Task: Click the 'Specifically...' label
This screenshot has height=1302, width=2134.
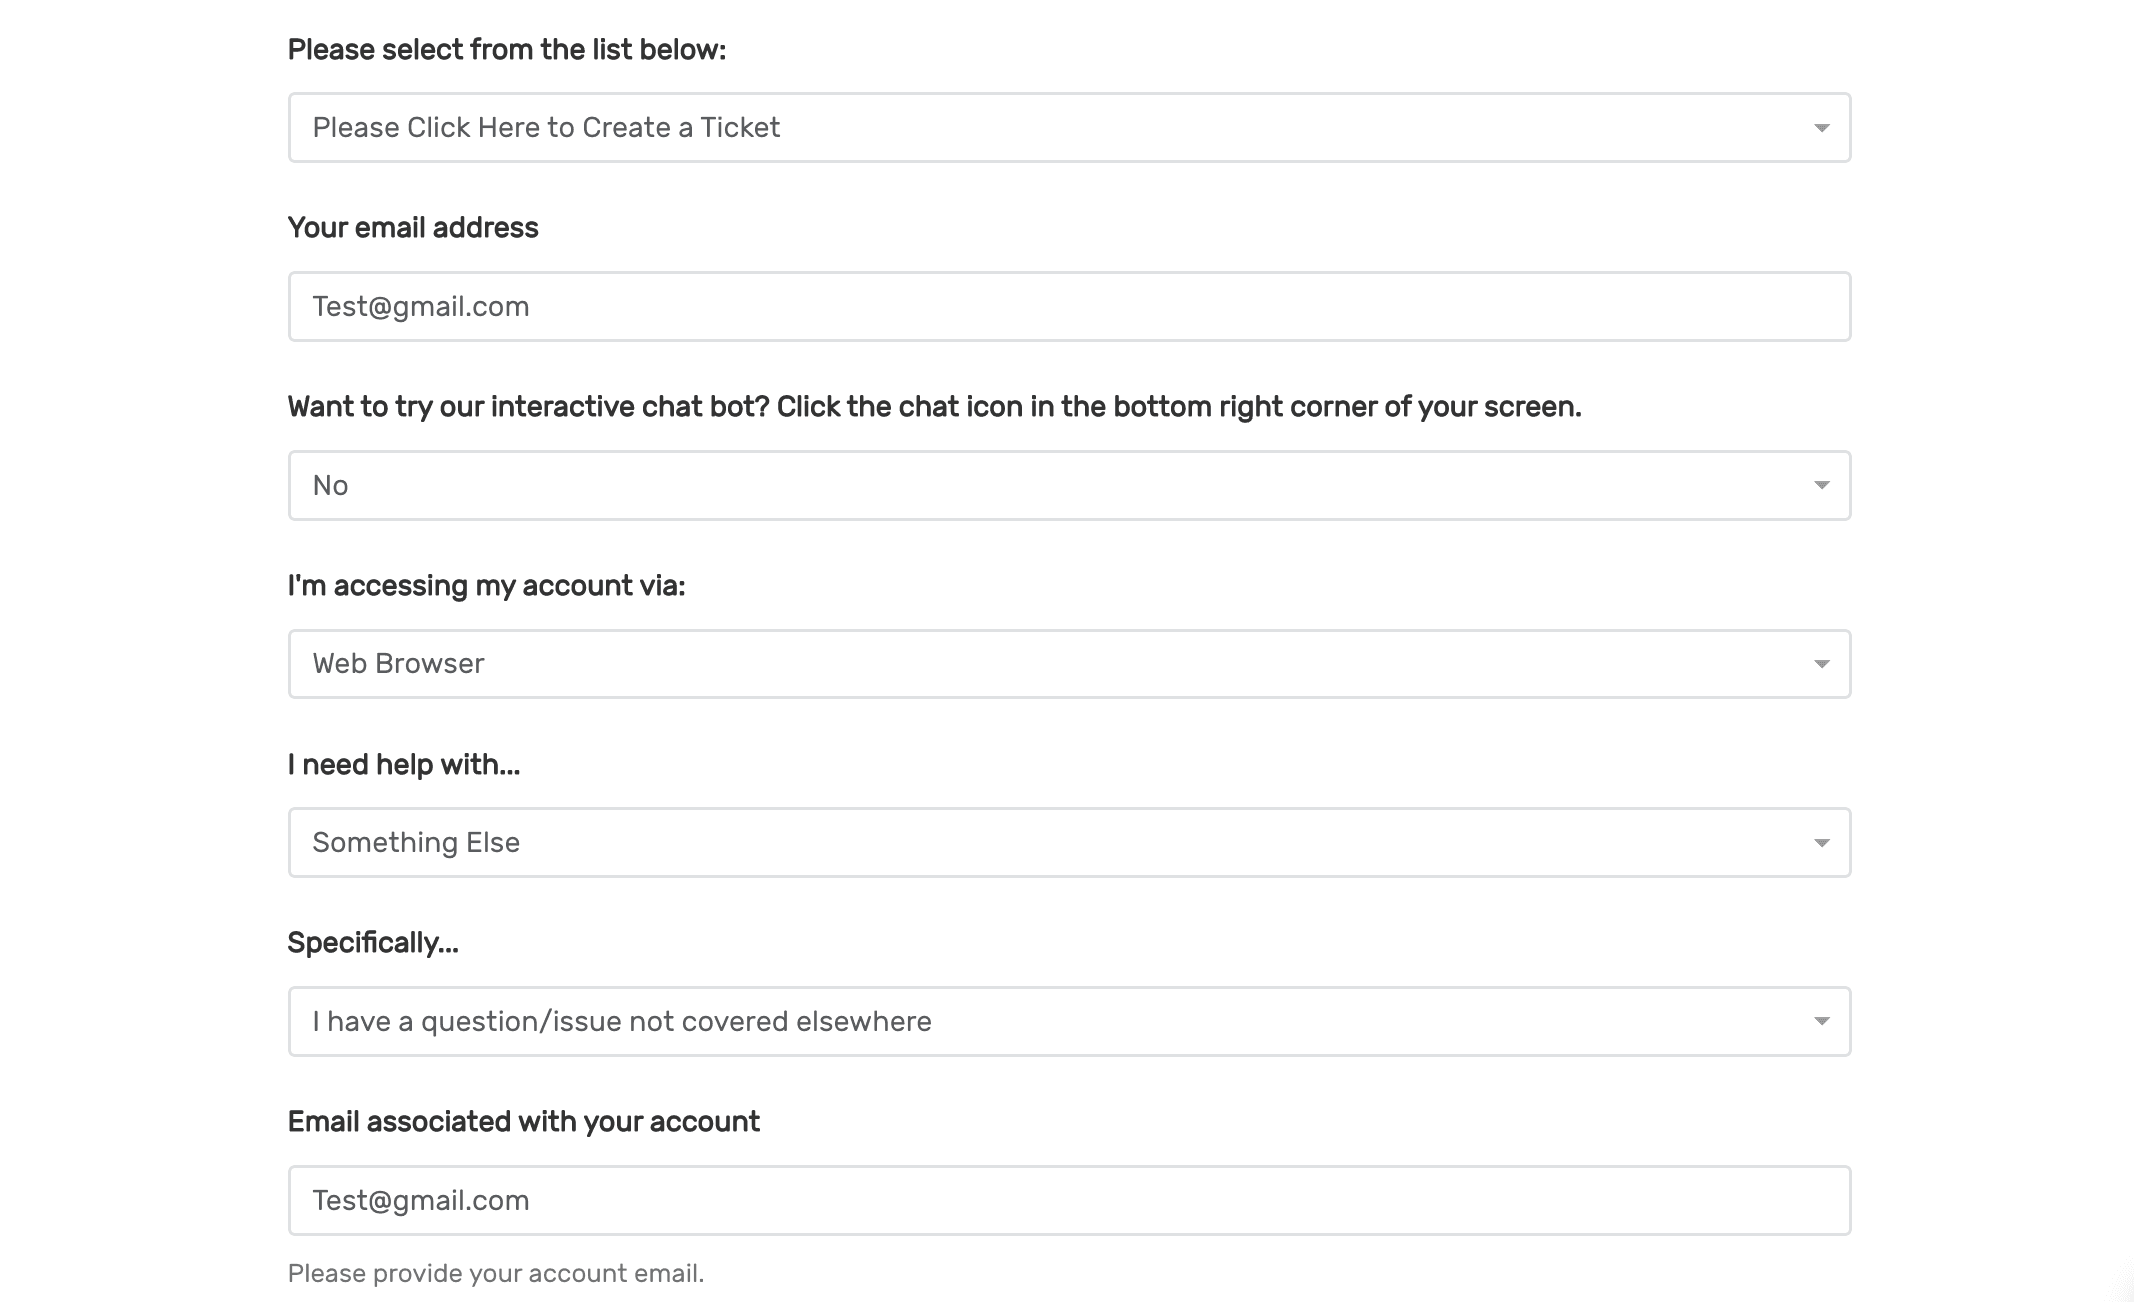Action: (372, 943)
